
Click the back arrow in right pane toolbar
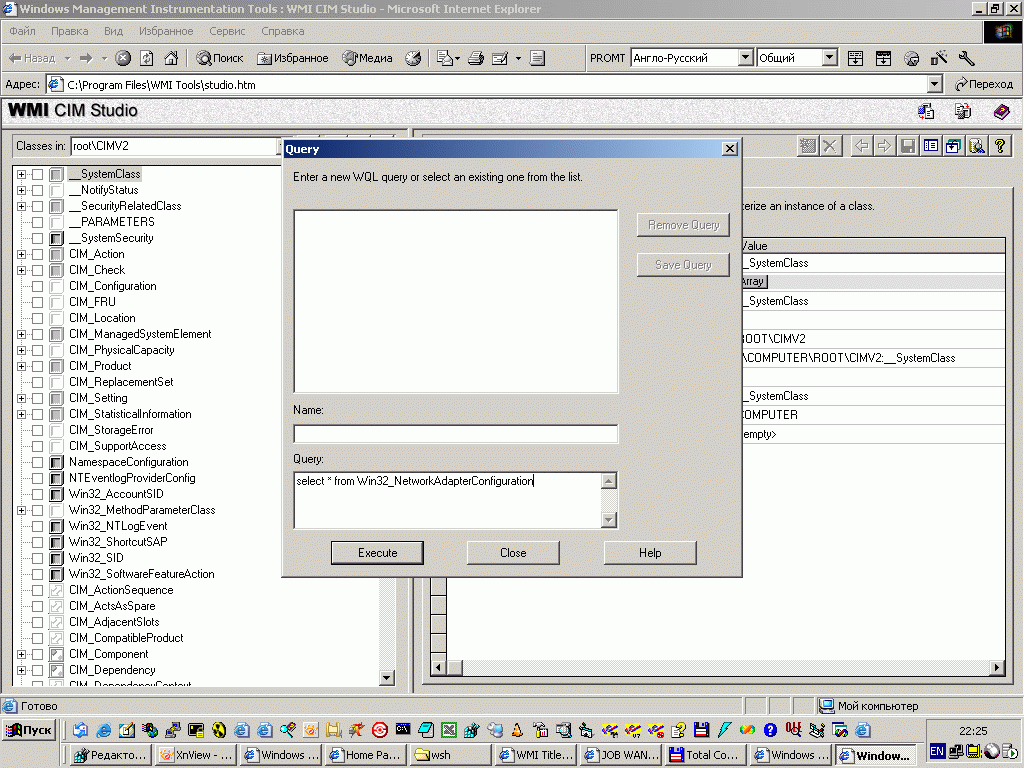point(861,146)
